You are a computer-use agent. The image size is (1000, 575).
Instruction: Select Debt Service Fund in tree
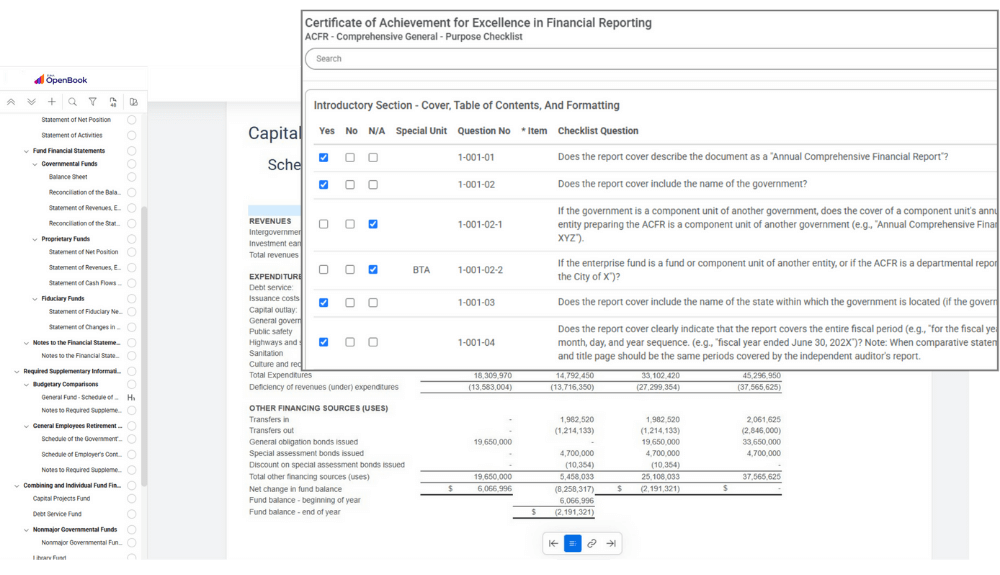click(x=57, y=514)
